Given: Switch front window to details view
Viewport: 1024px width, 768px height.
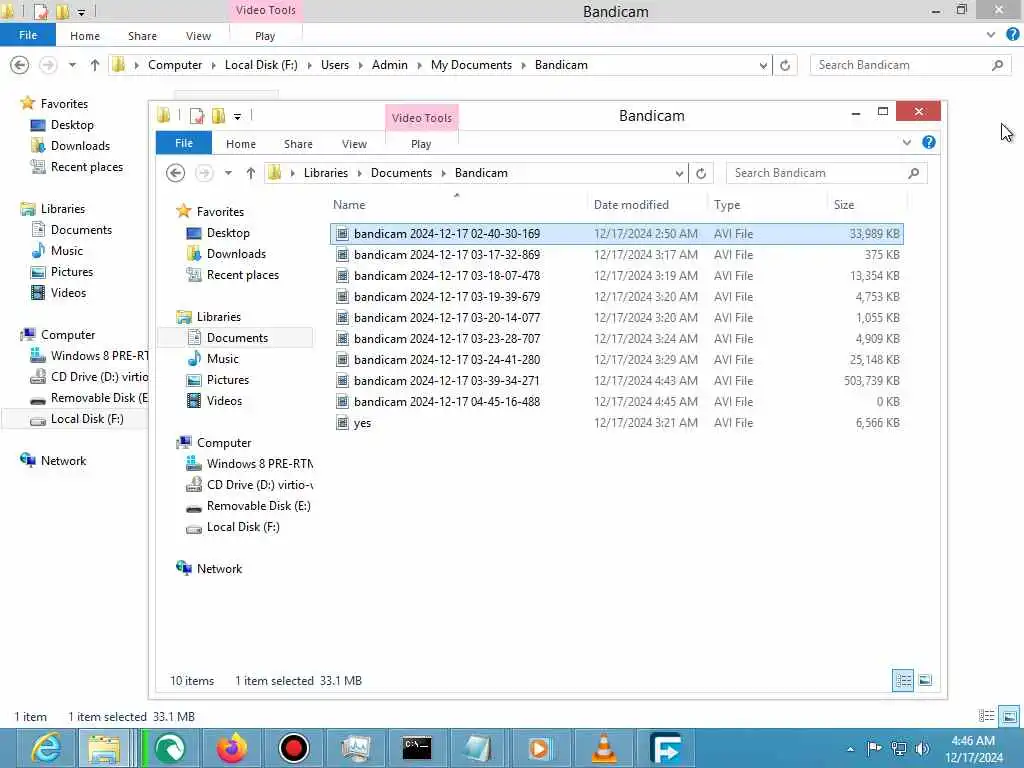Looking at the screenshot, I should click(x=903, y=680).
